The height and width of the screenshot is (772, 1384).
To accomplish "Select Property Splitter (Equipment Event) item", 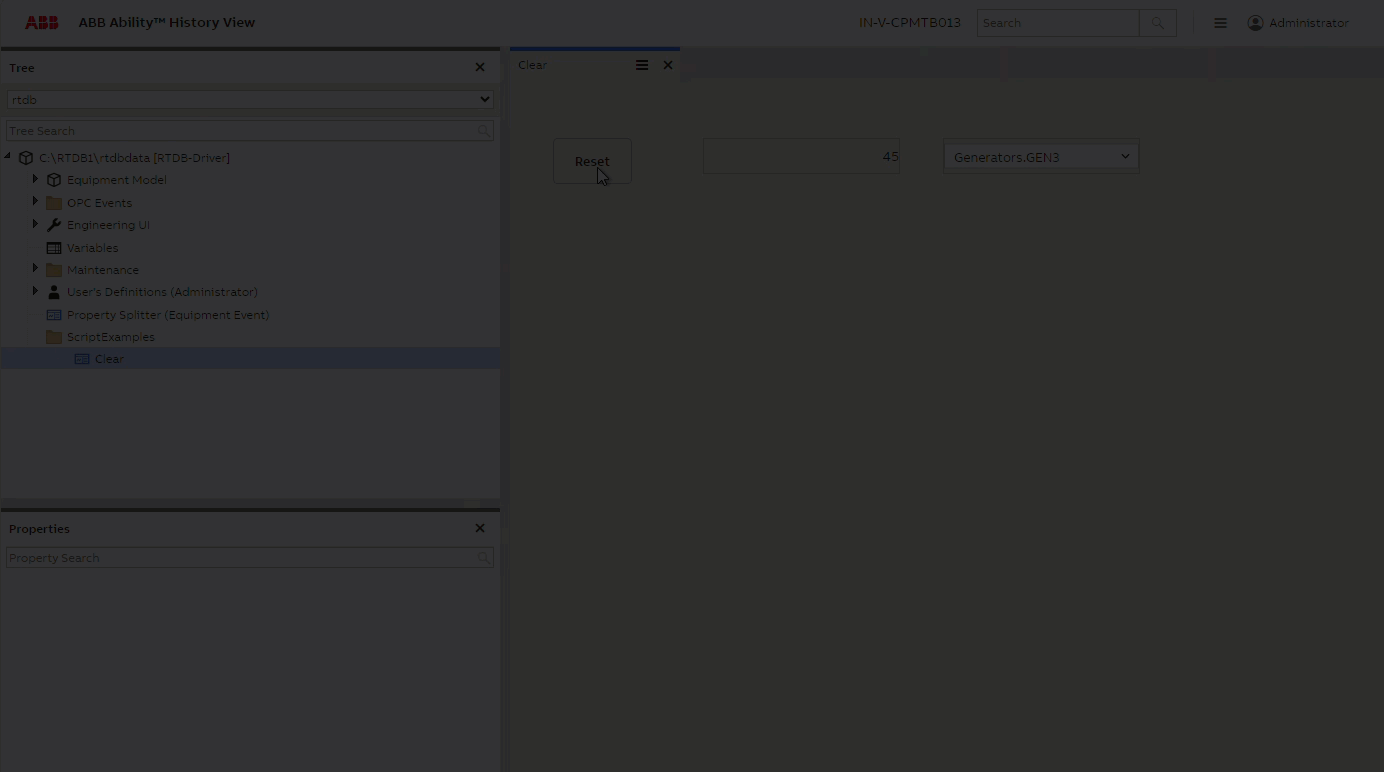I will click(x=168, y=315).
